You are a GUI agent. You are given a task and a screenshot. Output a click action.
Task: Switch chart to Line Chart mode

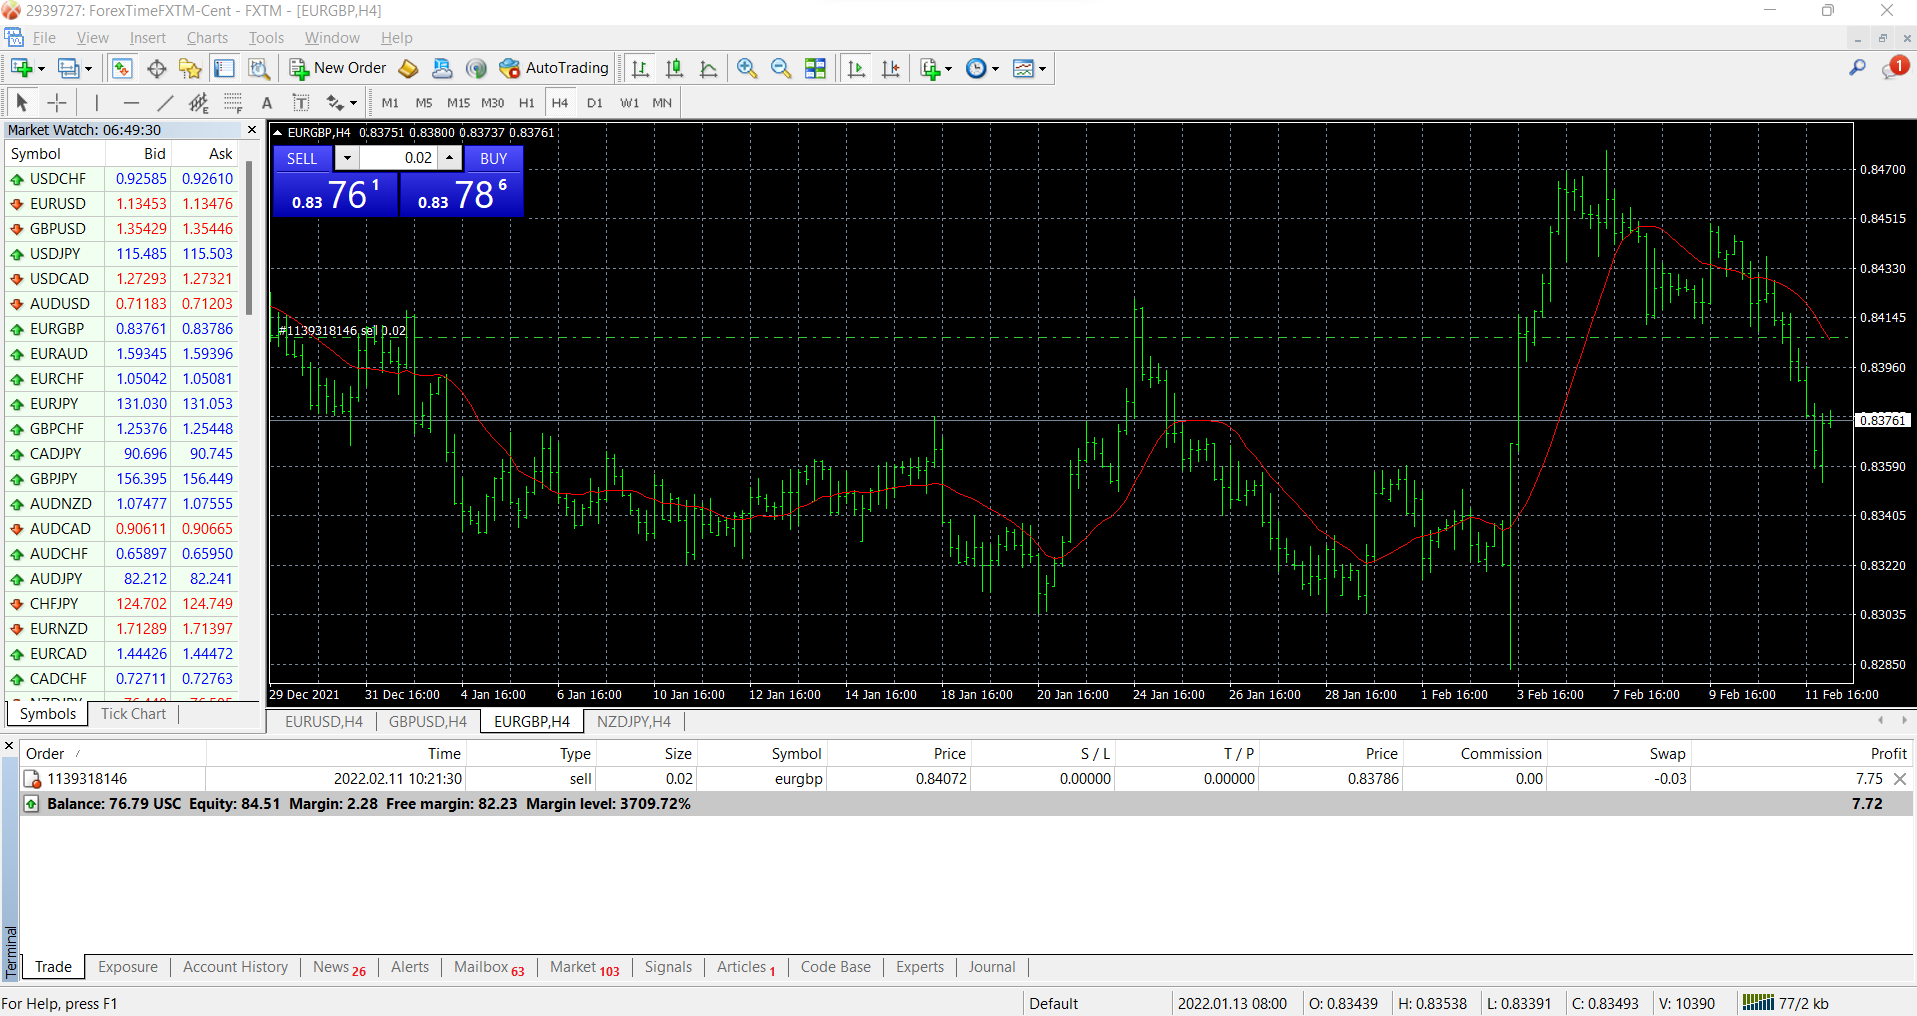coord(708,68)
